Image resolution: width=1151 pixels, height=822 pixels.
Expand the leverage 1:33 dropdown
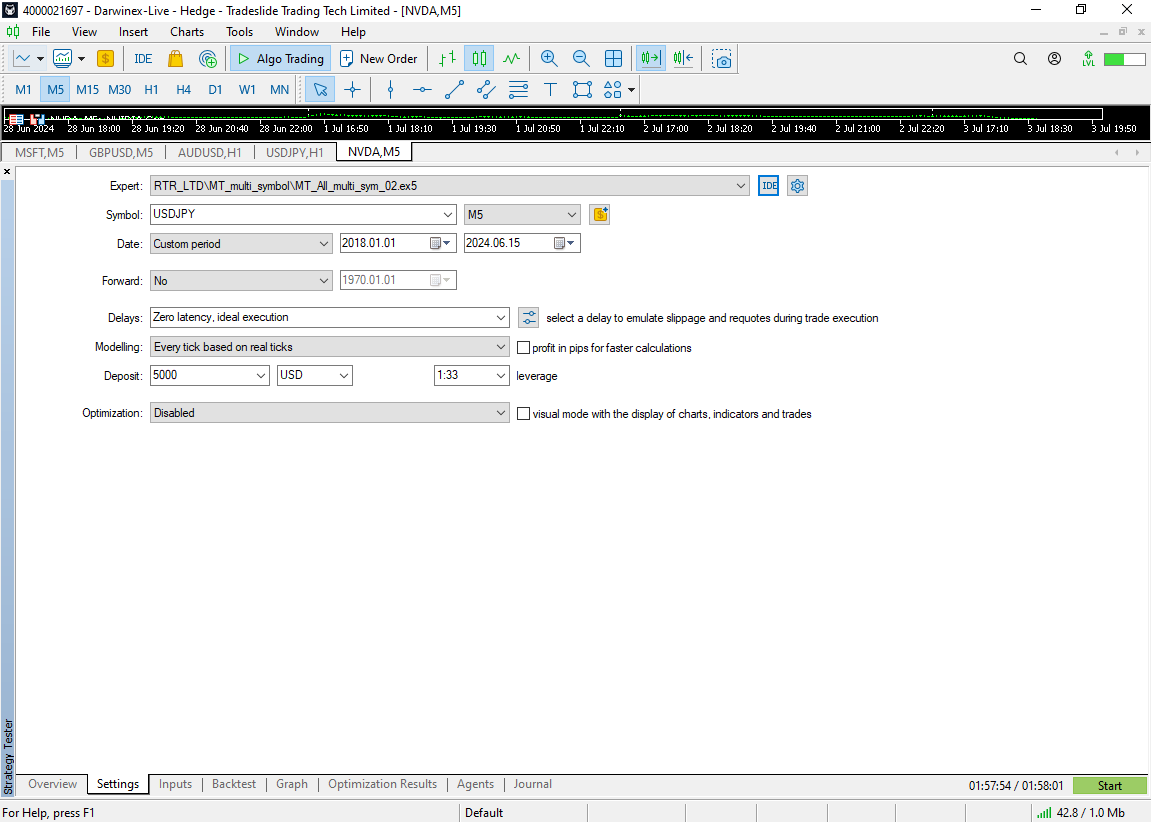click(x=501, y=376)
